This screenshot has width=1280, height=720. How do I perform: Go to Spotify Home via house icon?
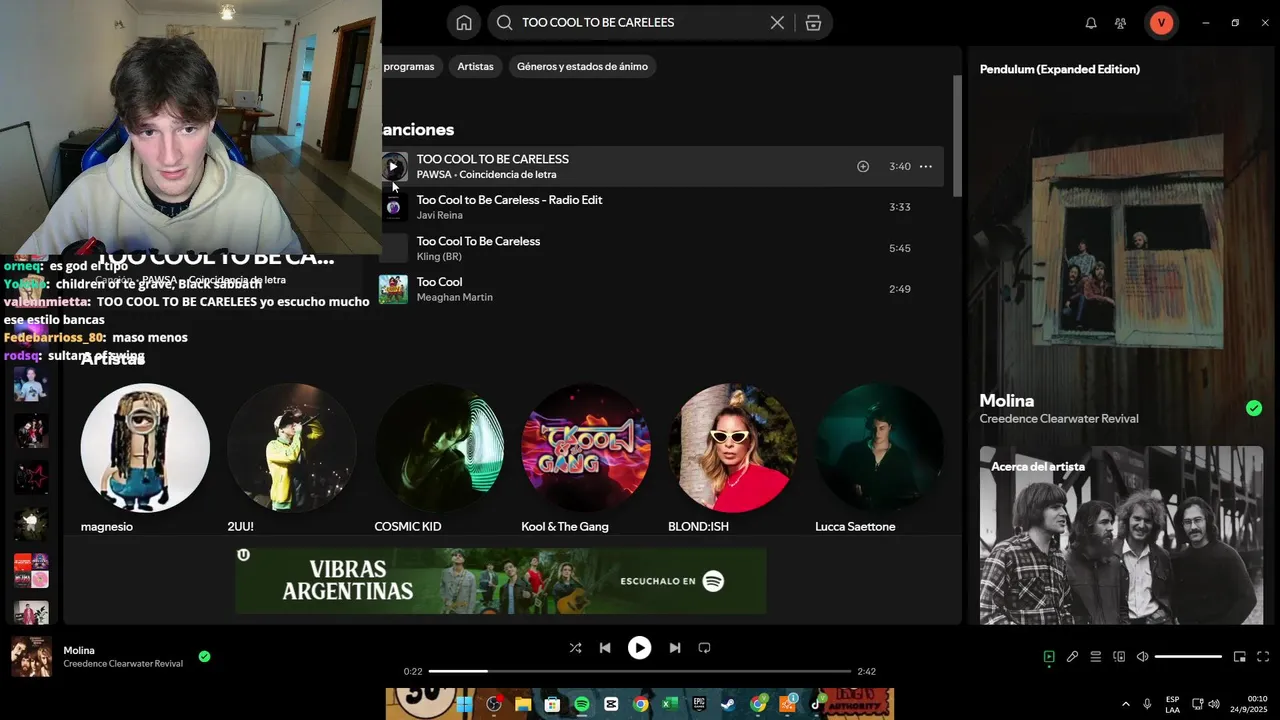point(463,22)
